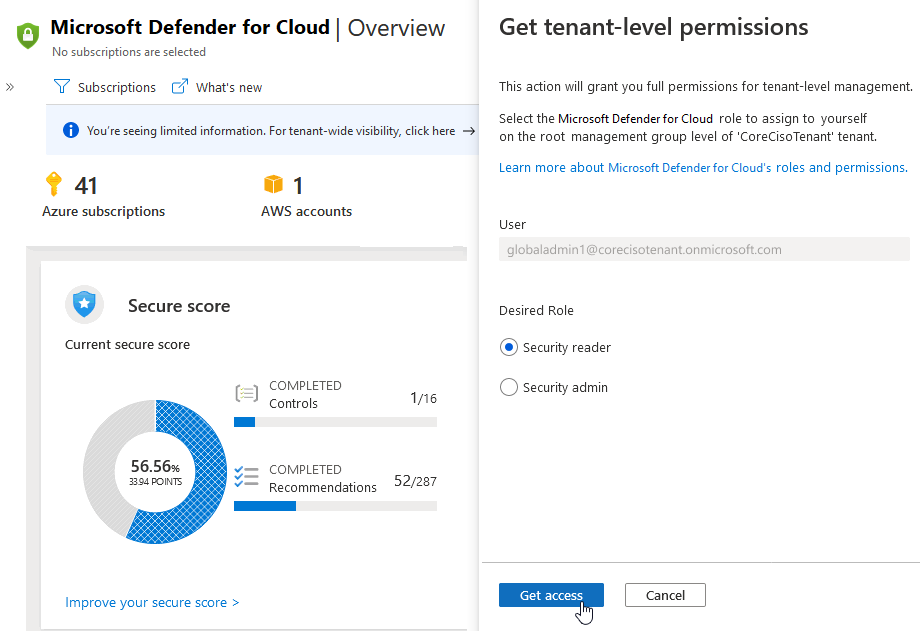This screenshot has height=631, width=920.
Task: Click the Current secure score label
Action: pos(127,345)
